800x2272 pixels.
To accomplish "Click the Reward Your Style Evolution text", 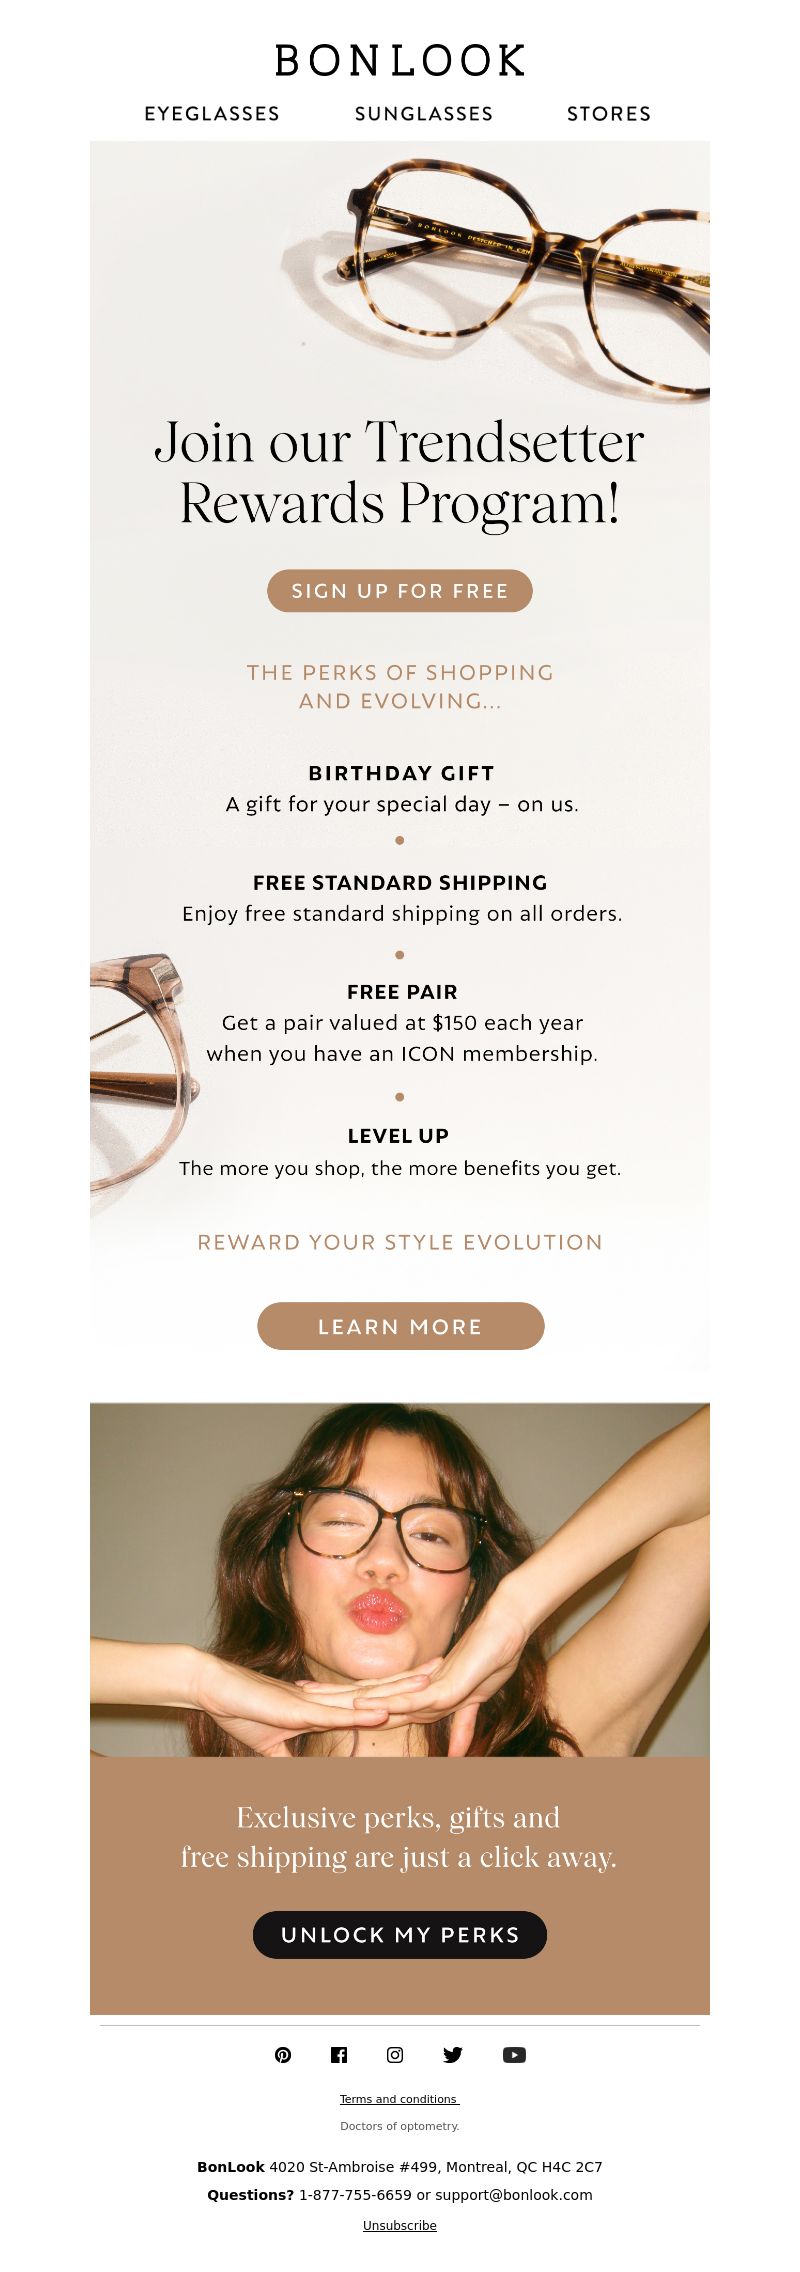I will 400,1242.
